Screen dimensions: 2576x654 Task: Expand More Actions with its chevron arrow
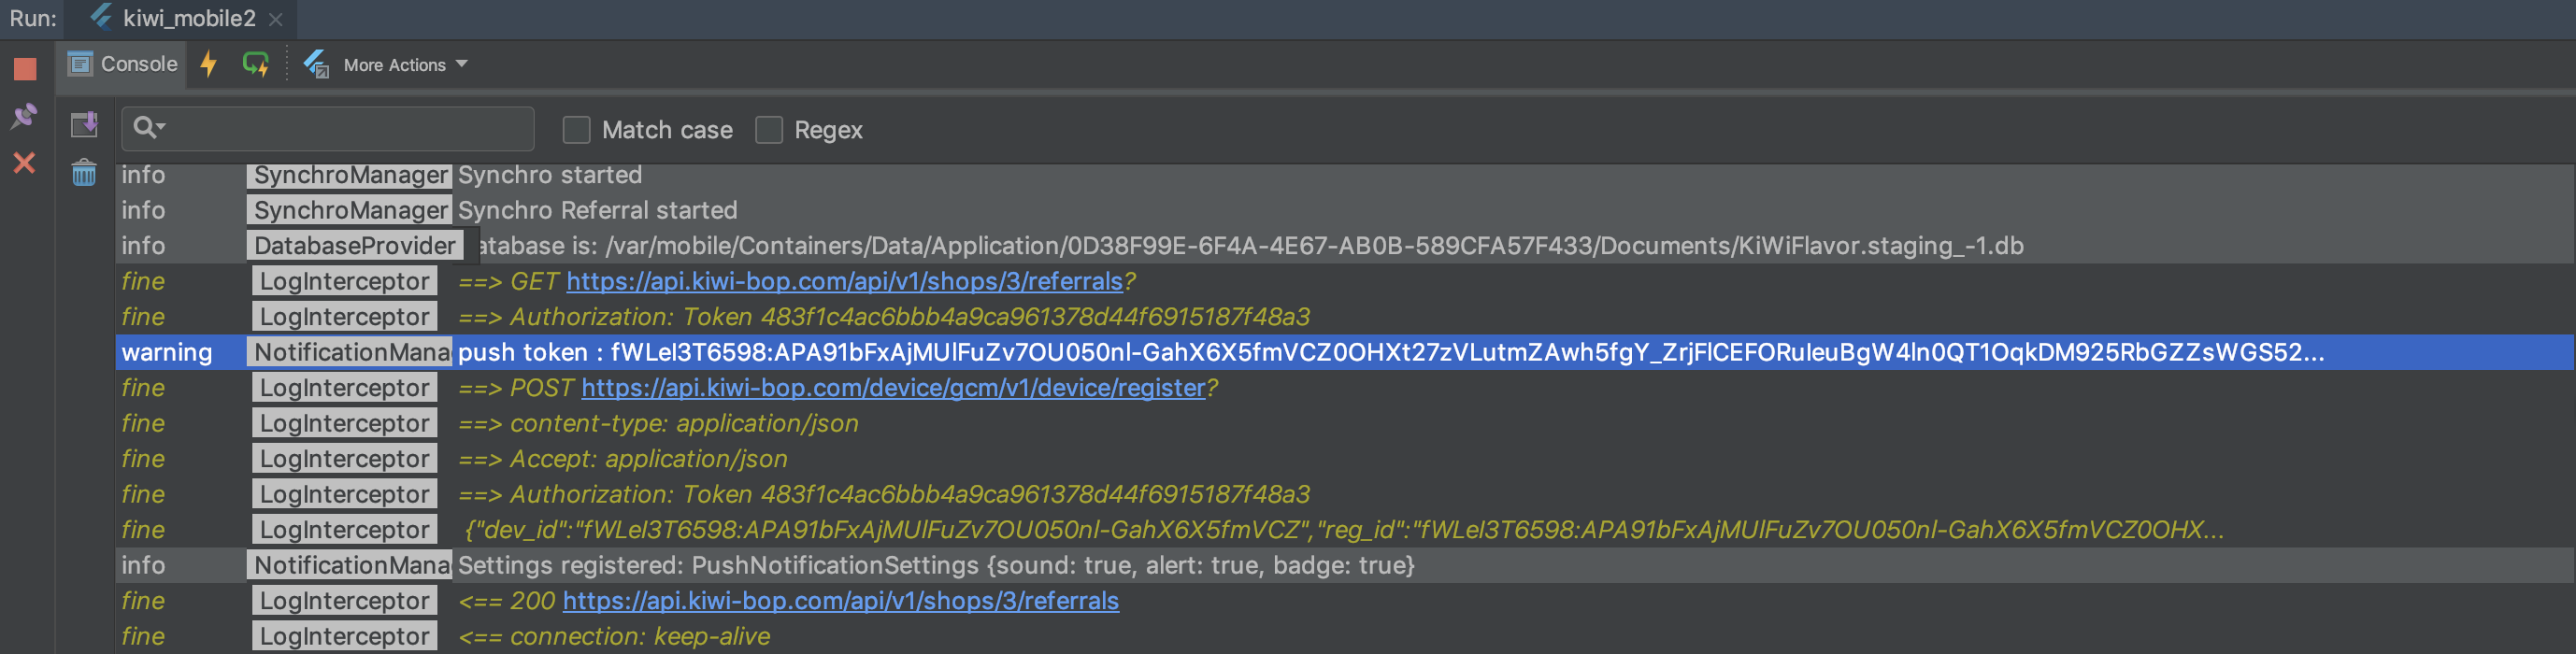[461, 64]
